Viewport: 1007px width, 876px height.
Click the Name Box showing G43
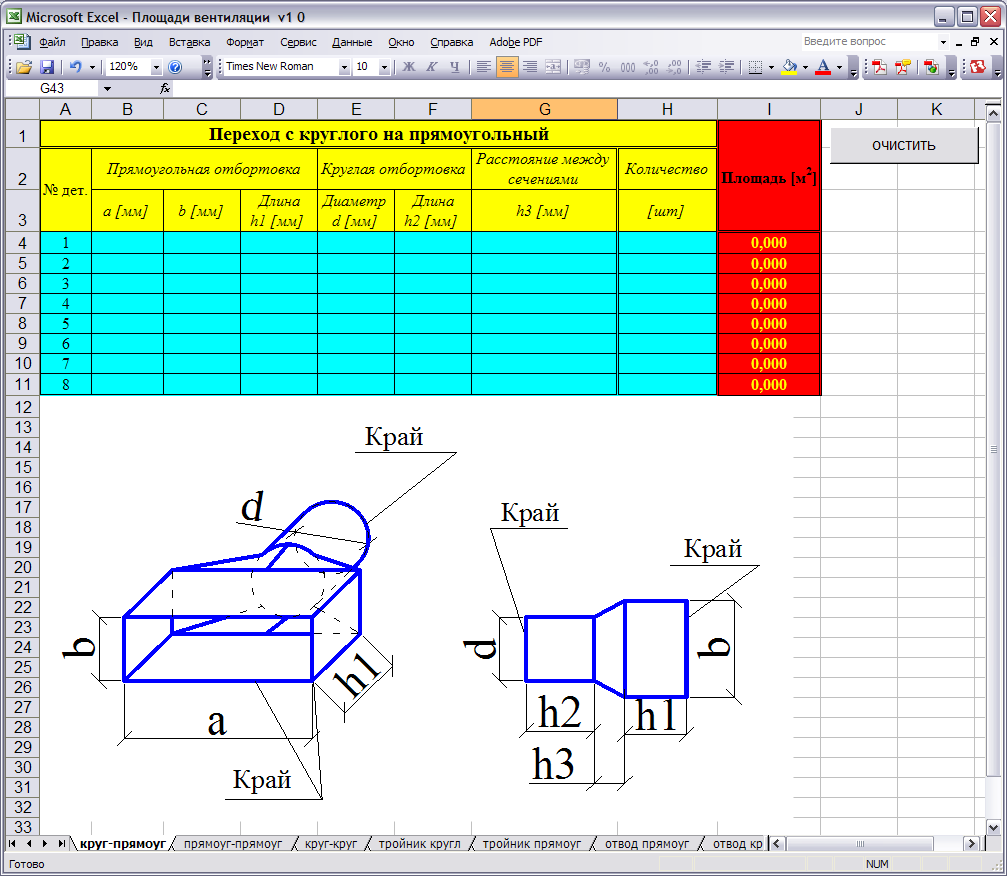(x=52, y=89)
